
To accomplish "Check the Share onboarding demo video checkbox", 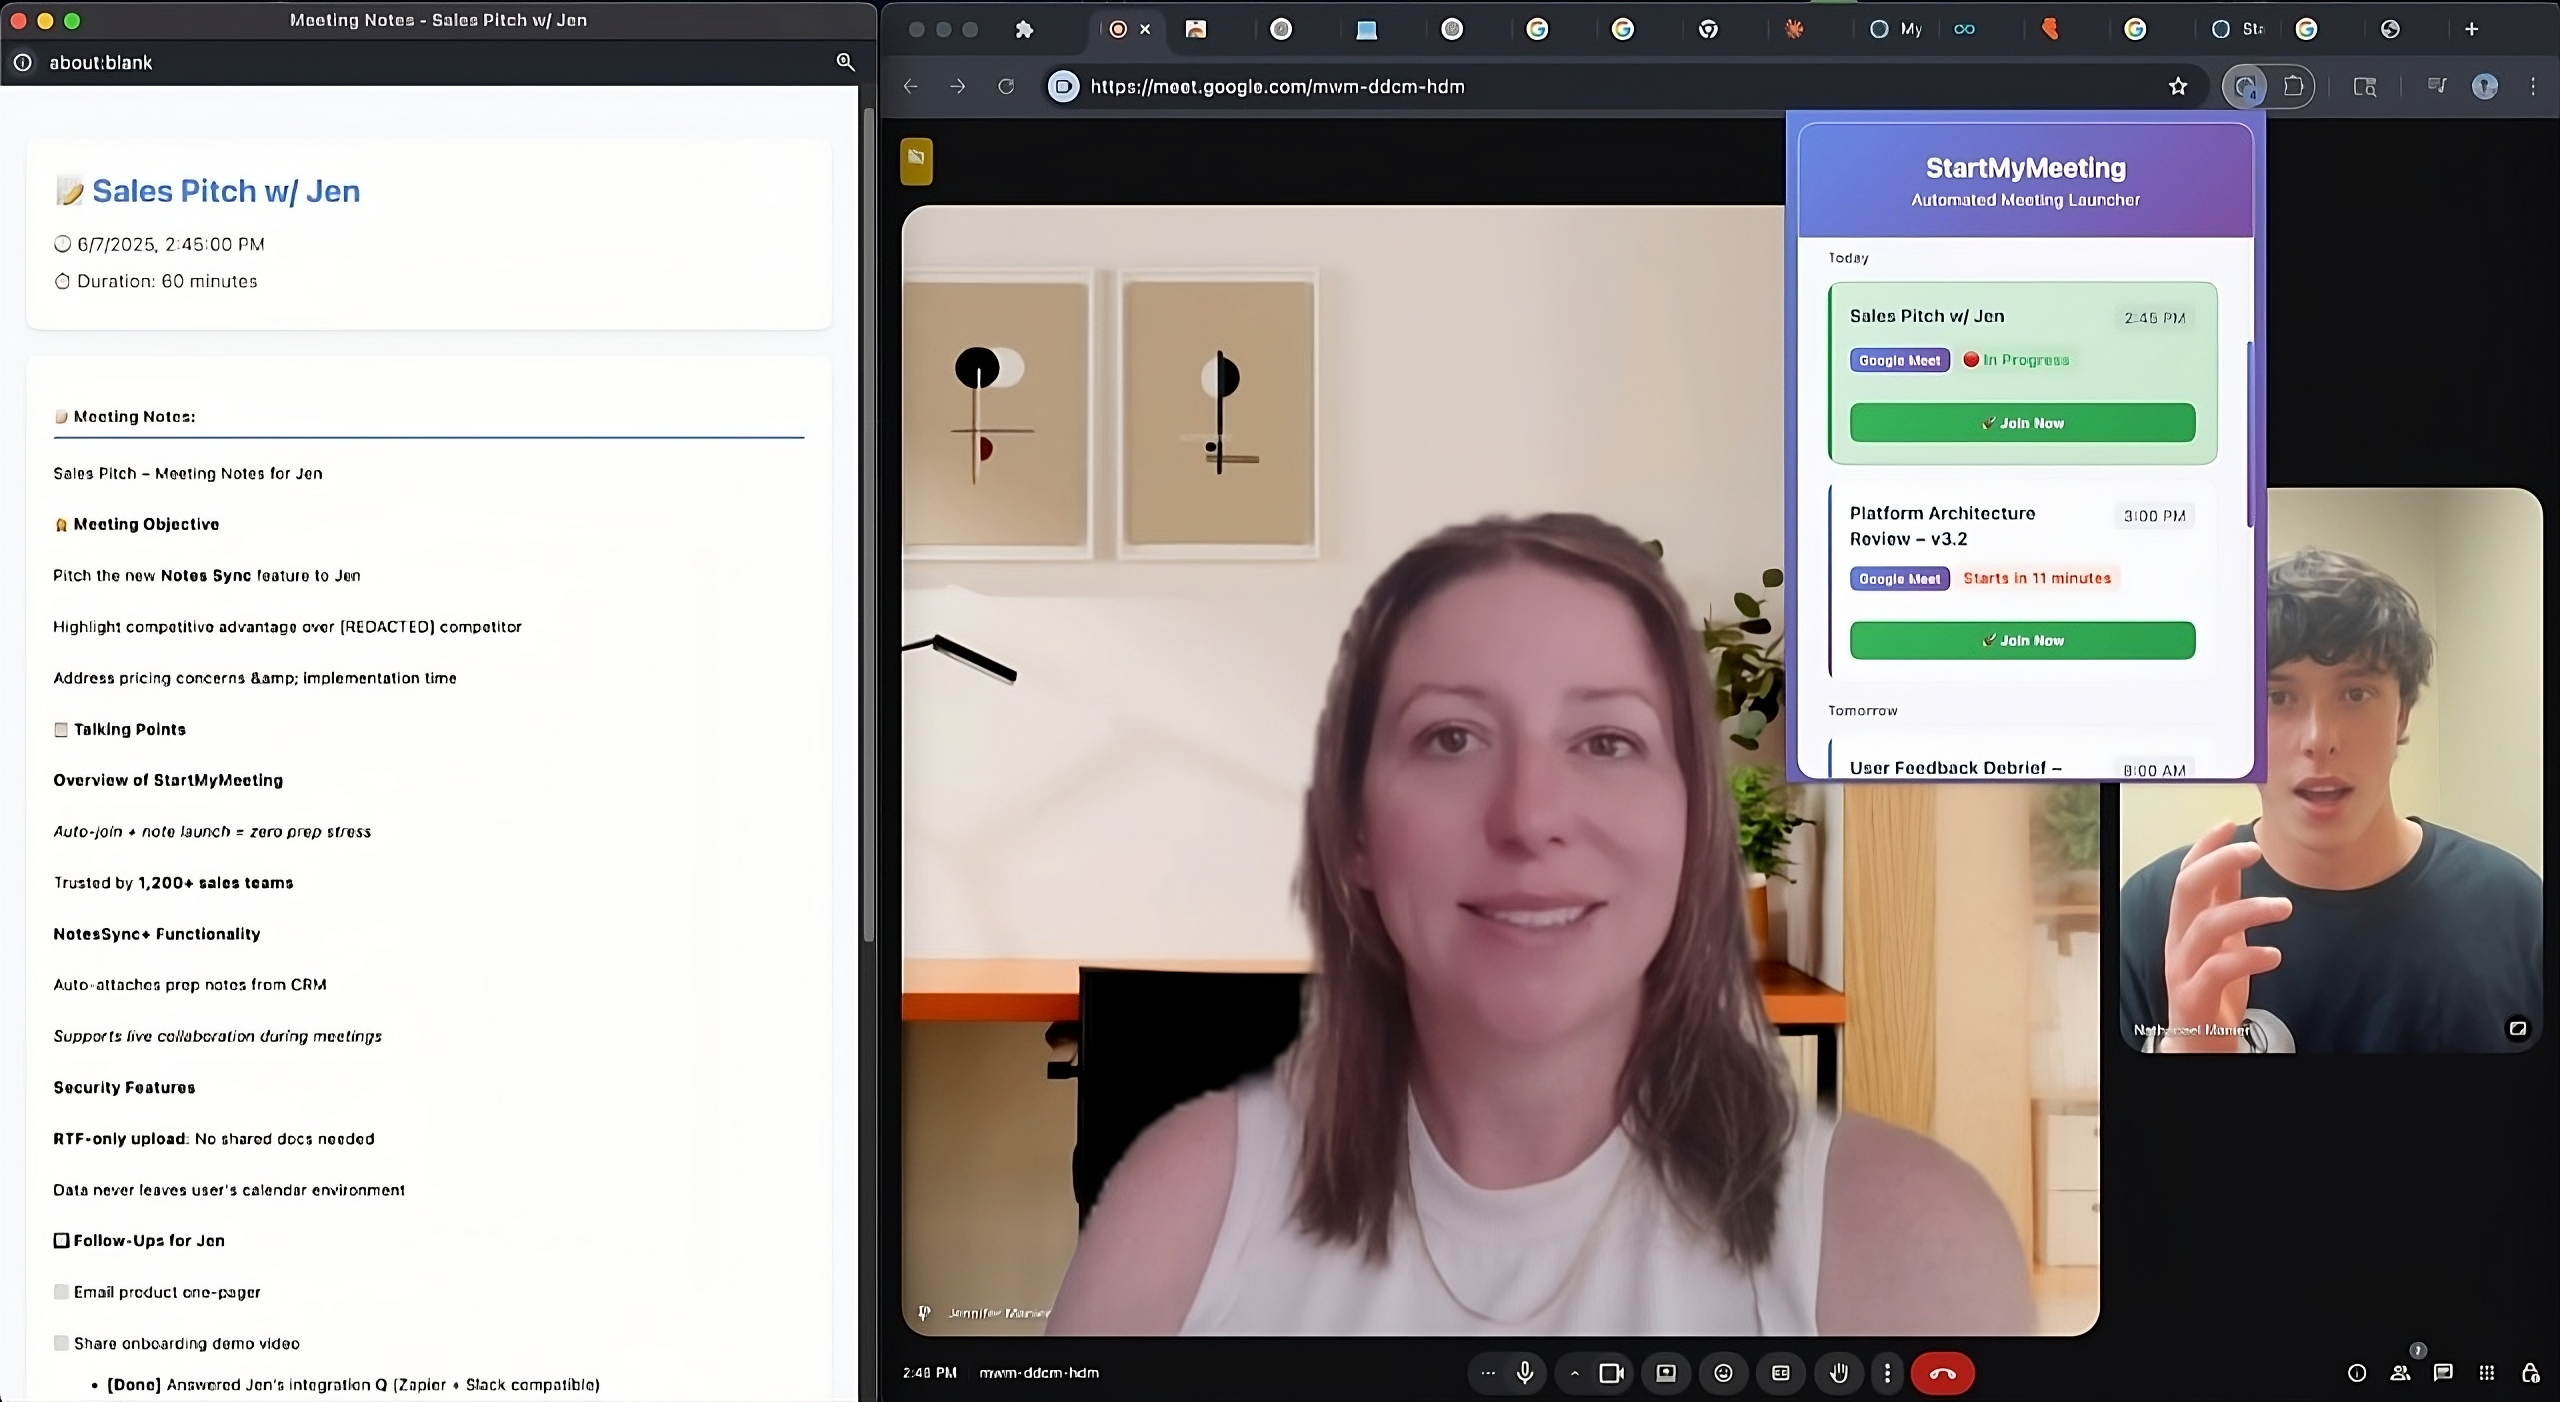I will 60,1344.
